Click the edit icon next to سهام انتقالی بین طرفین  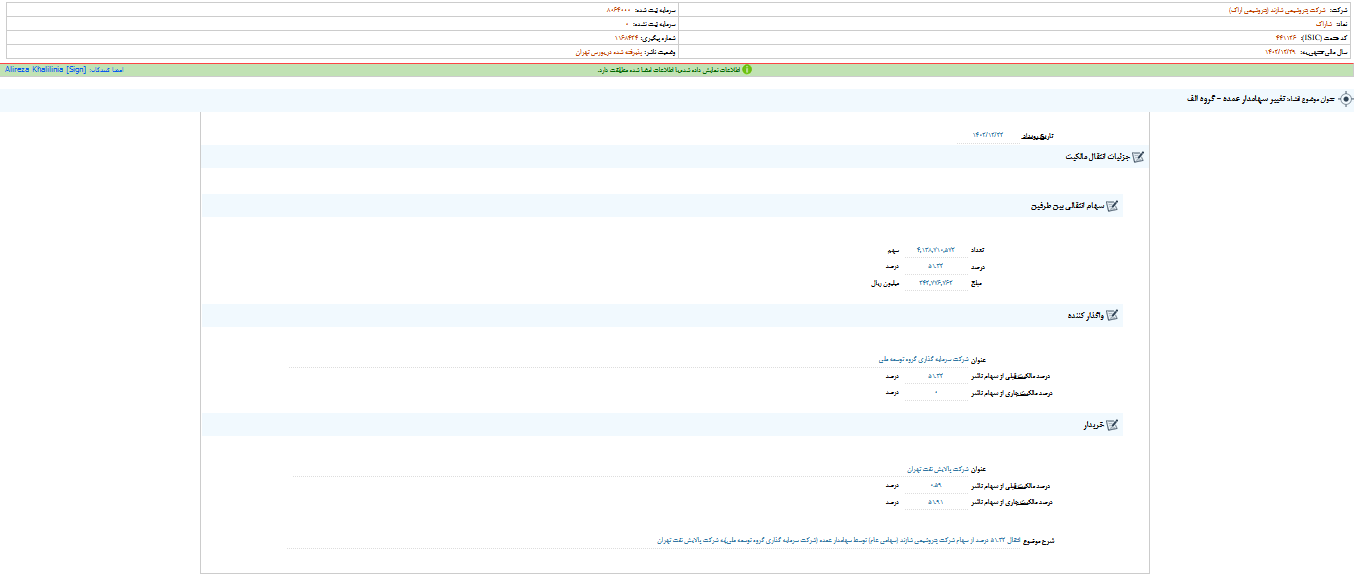[x=1111, y=206]
